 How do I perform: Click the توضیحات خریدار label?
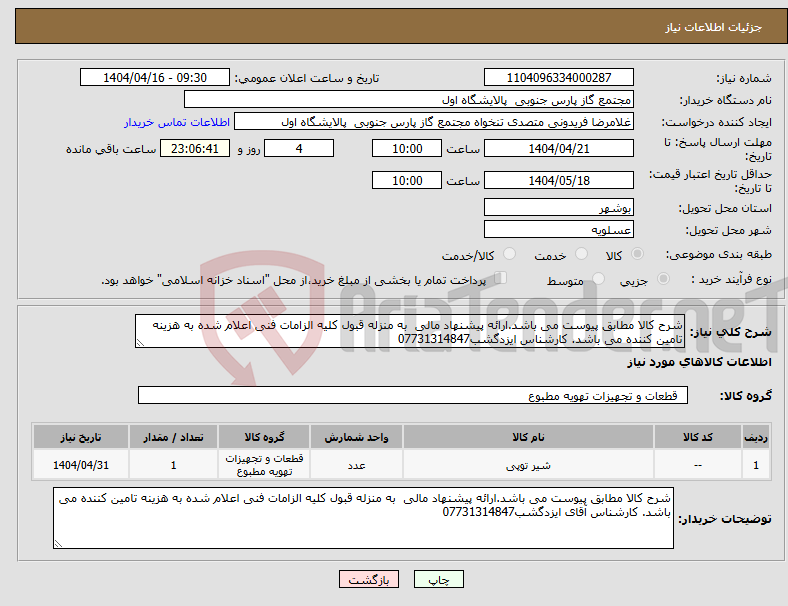click(725, 519)
